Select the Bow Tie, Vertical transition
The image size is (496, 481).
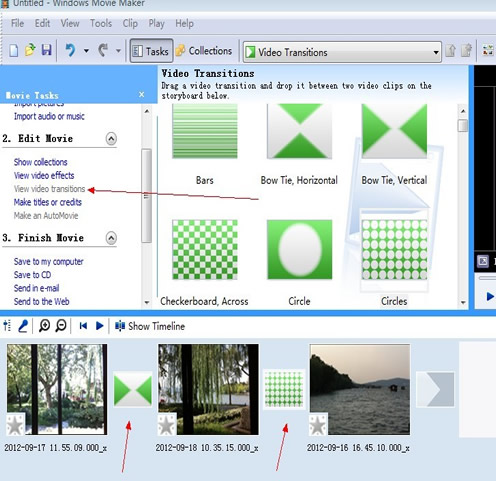[x=394, y=131]
